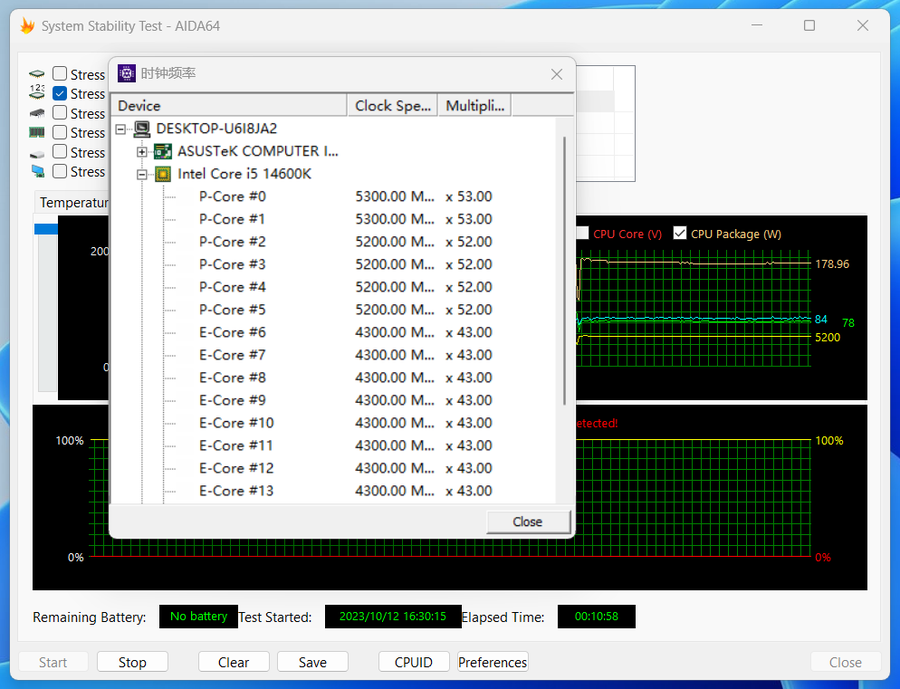Click the green memory module stress icon

[x=37, y=133]
